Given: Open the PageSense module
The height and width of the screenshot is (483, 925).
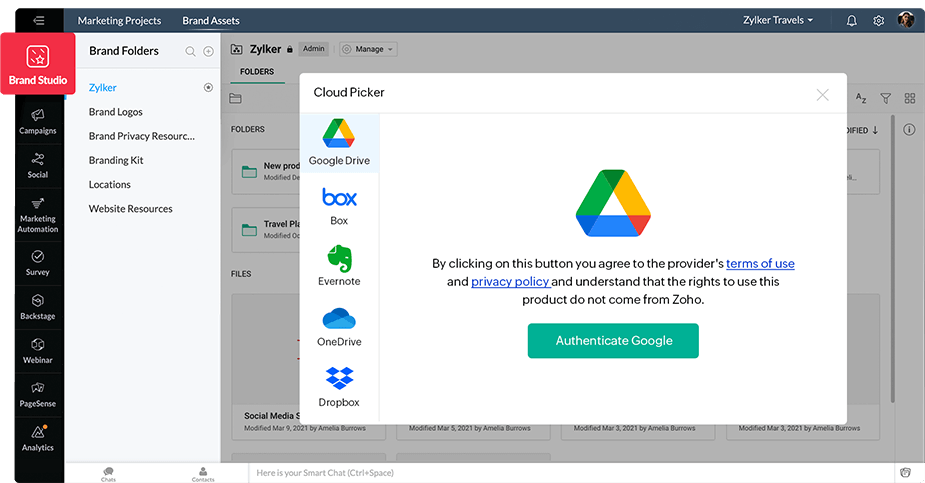Looking at the screenshot, I should (x=38, y=395).
